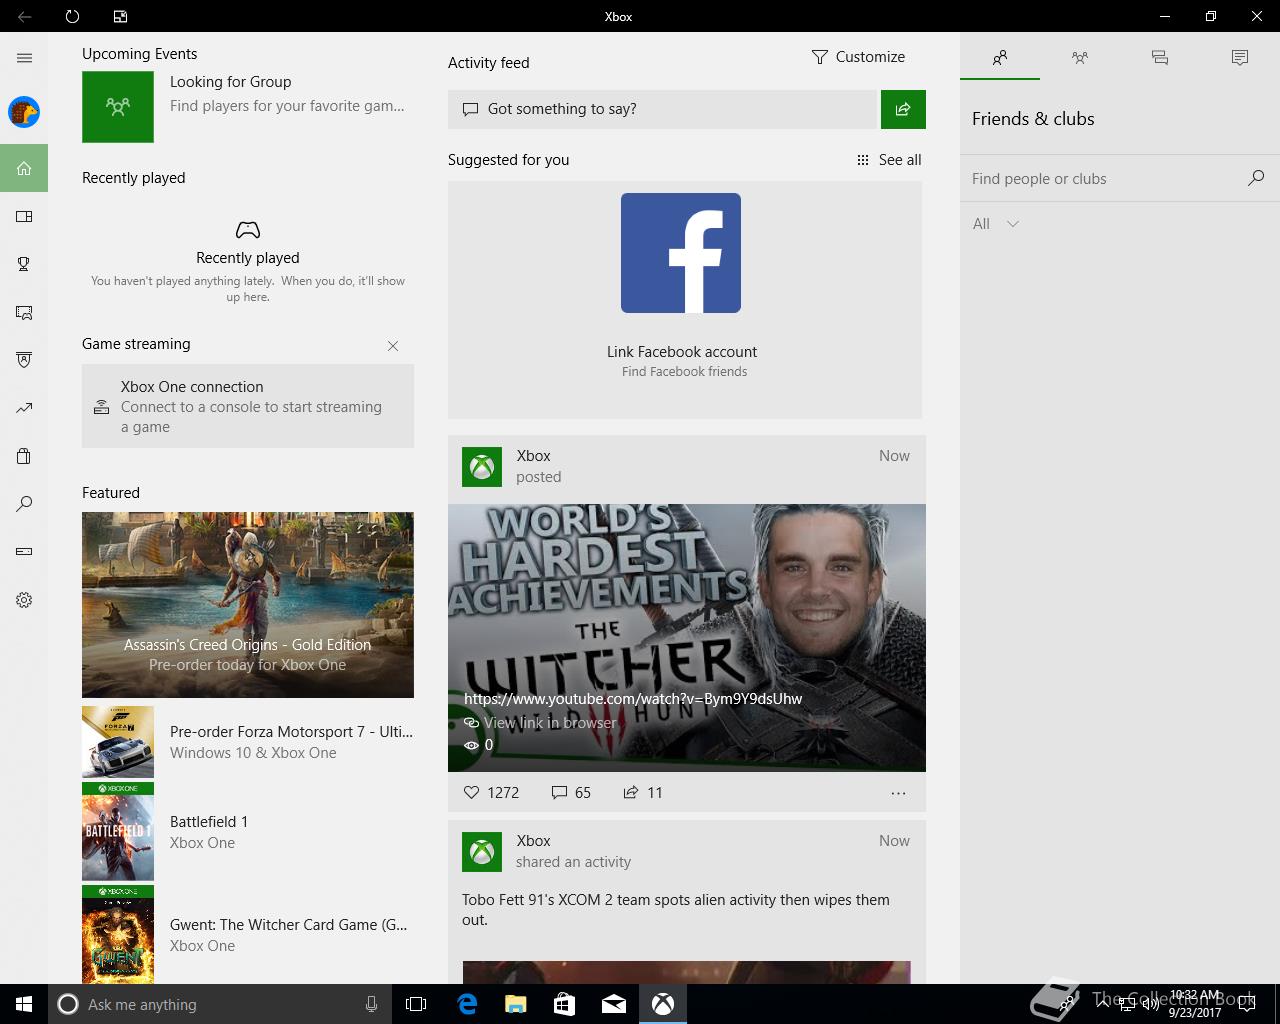Open Gwent Witcher Card Game thumbnail

pyautogui.click(x=118, y=935)
